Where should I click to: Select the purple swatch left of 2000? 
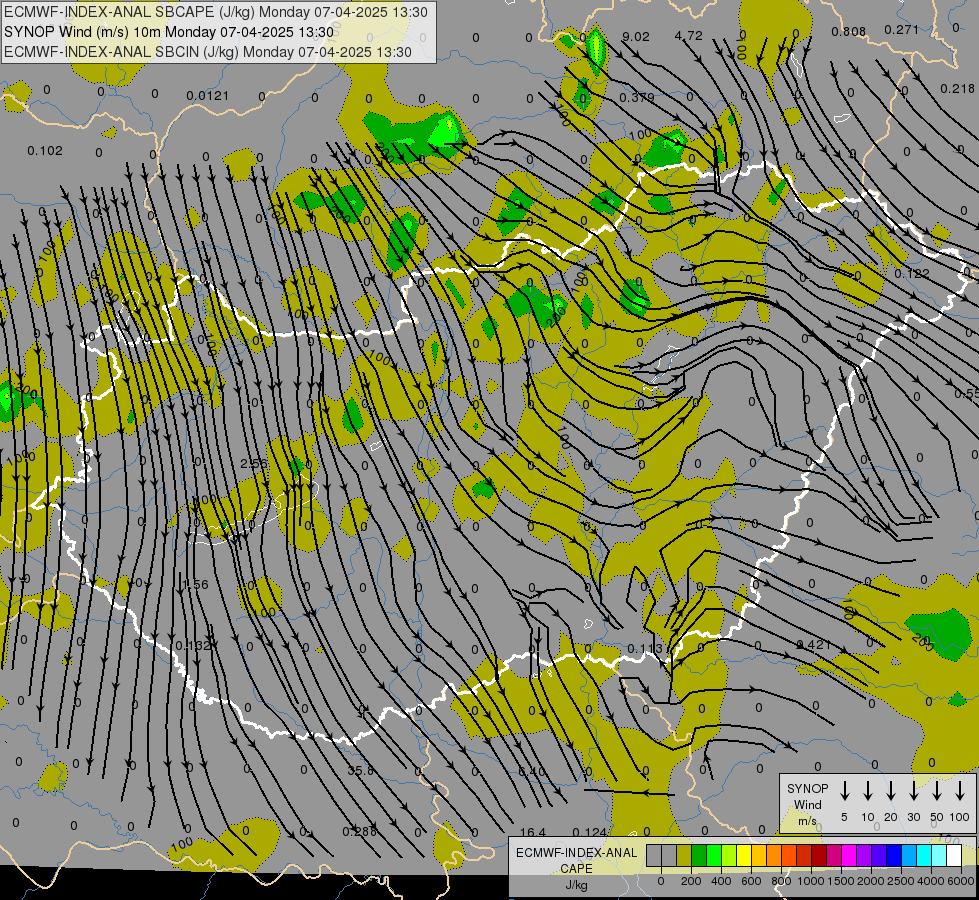(x=865, y=855)
